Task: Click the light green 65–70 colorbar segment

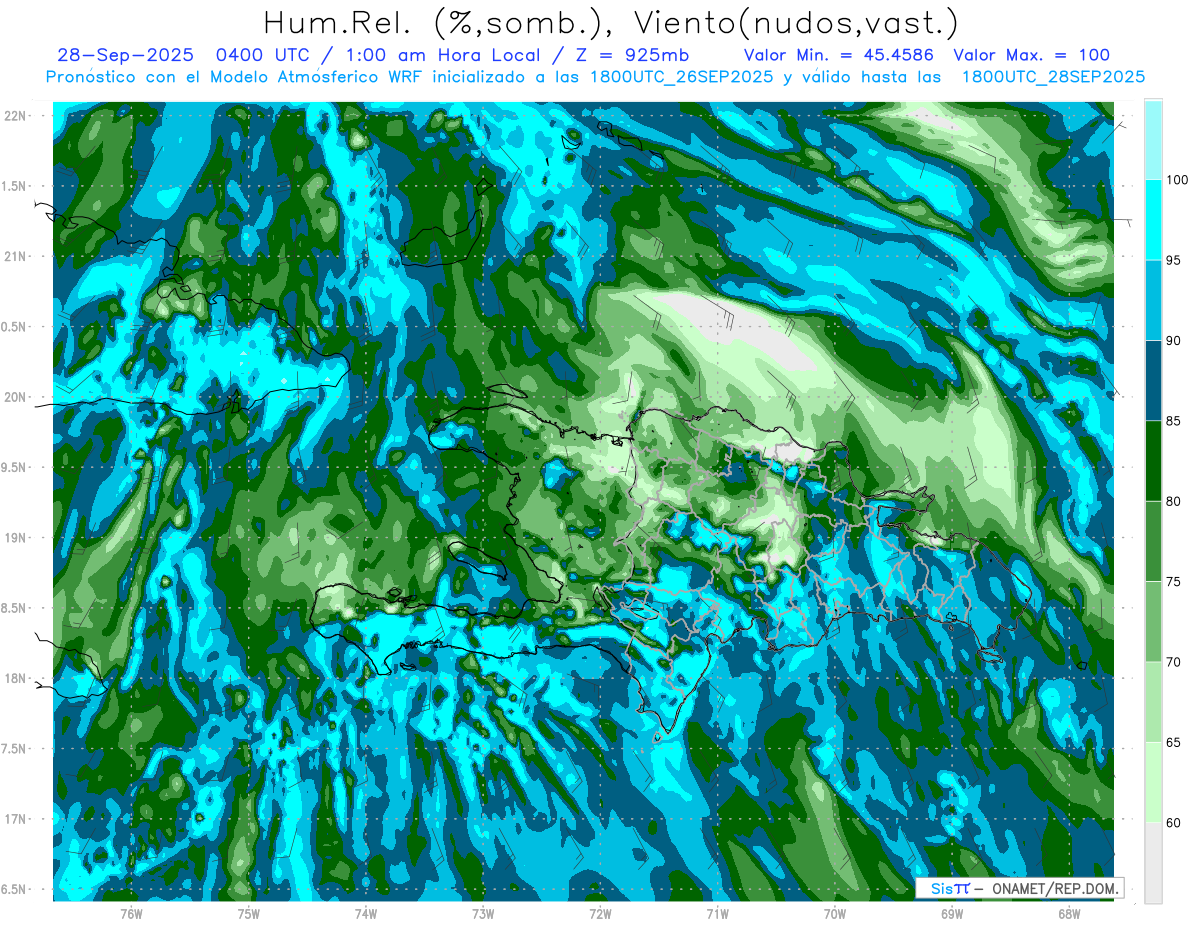Action: pos(1152,702)
